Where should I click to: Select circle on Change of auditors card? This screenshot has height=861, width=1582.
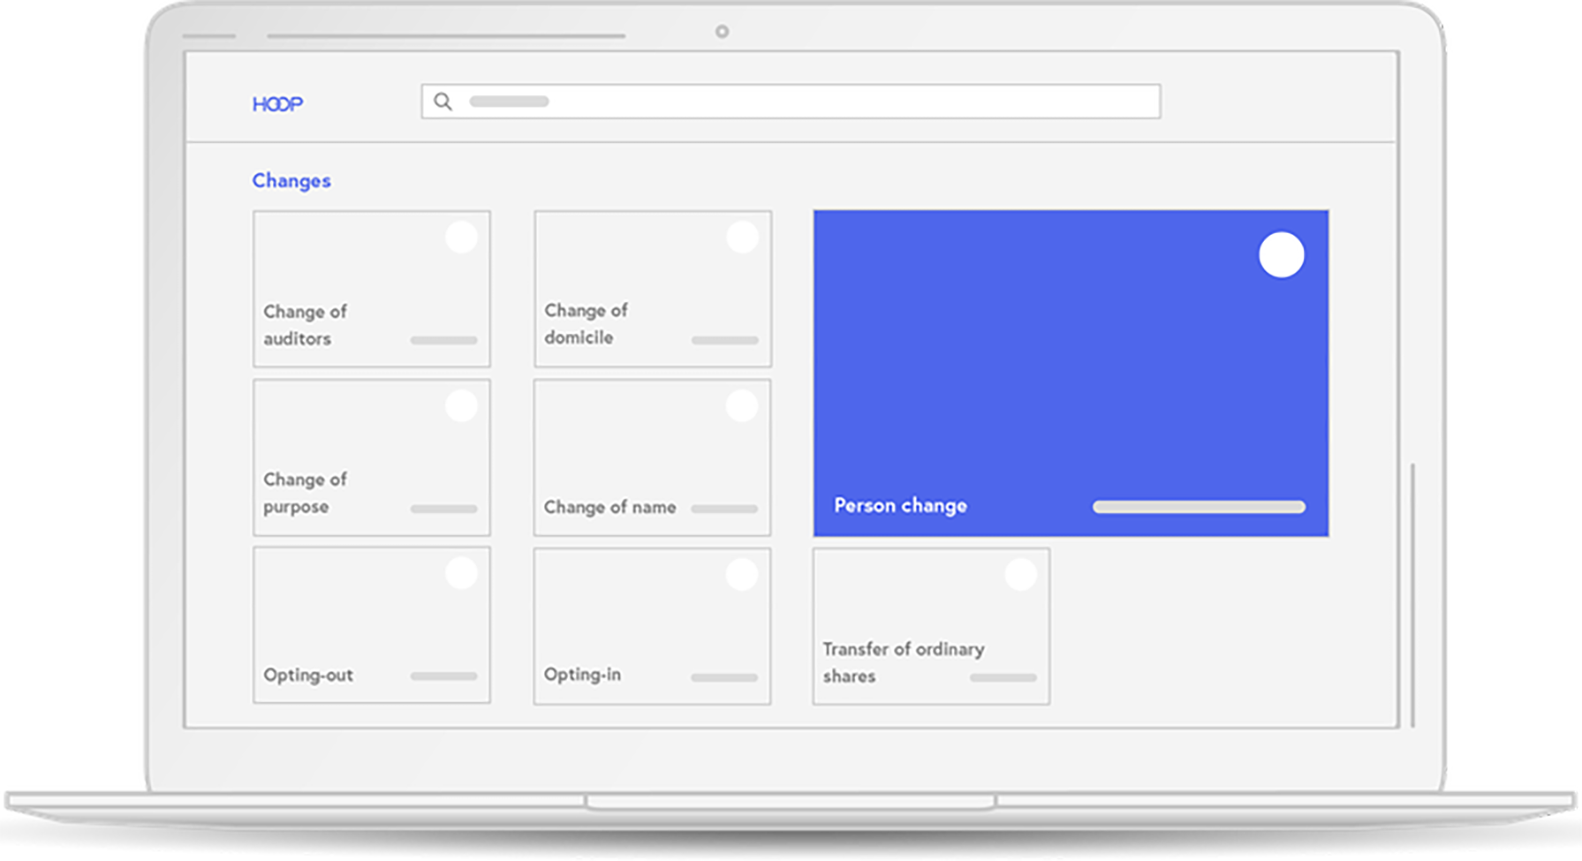pyautogui.click(x=461, y=238)
